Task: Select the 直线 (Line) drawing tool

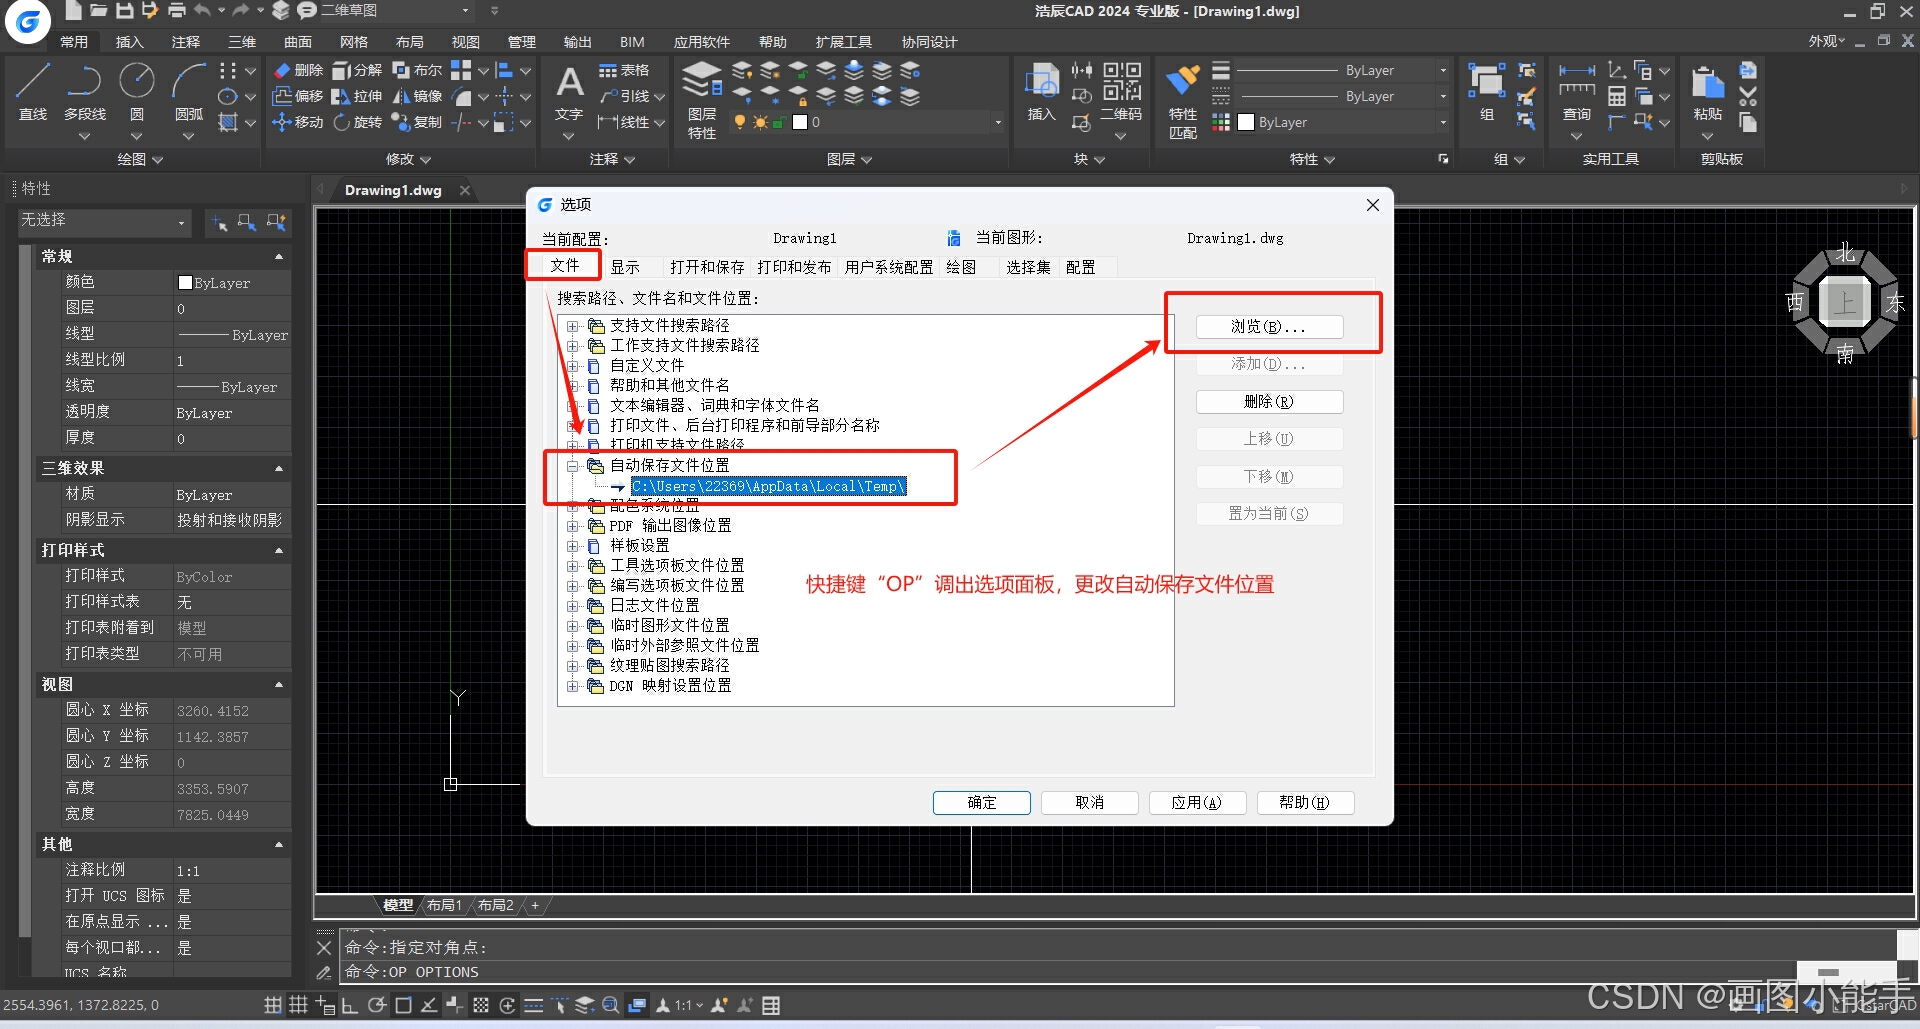Action: (33, 92)
